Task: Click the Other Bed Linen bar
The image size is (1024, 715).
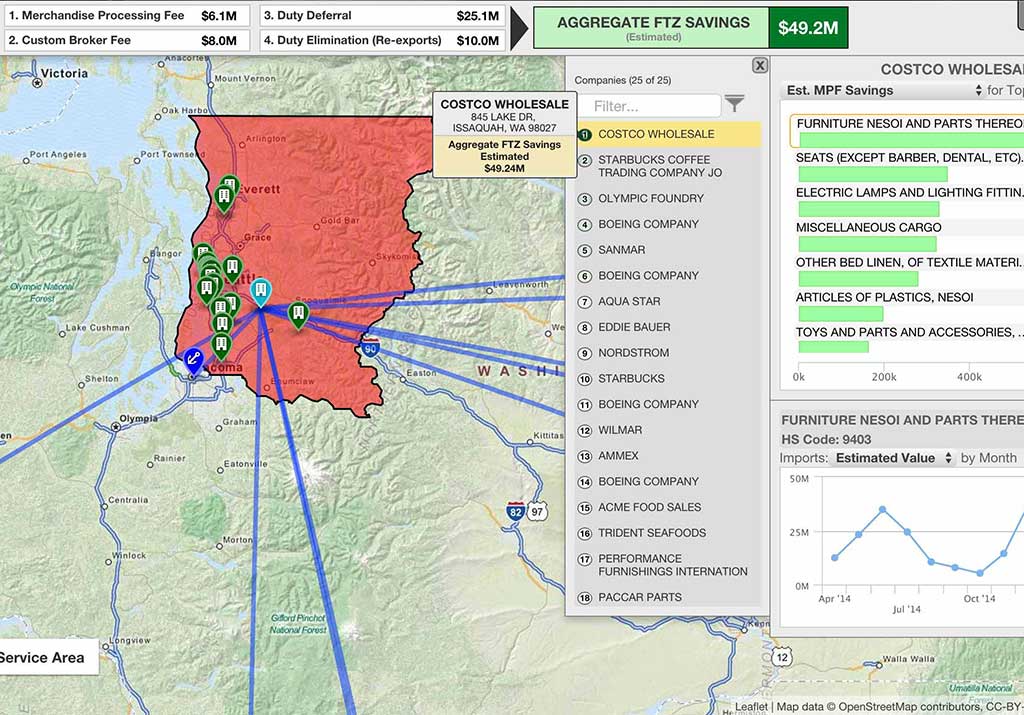Action: tap(859, 279)
